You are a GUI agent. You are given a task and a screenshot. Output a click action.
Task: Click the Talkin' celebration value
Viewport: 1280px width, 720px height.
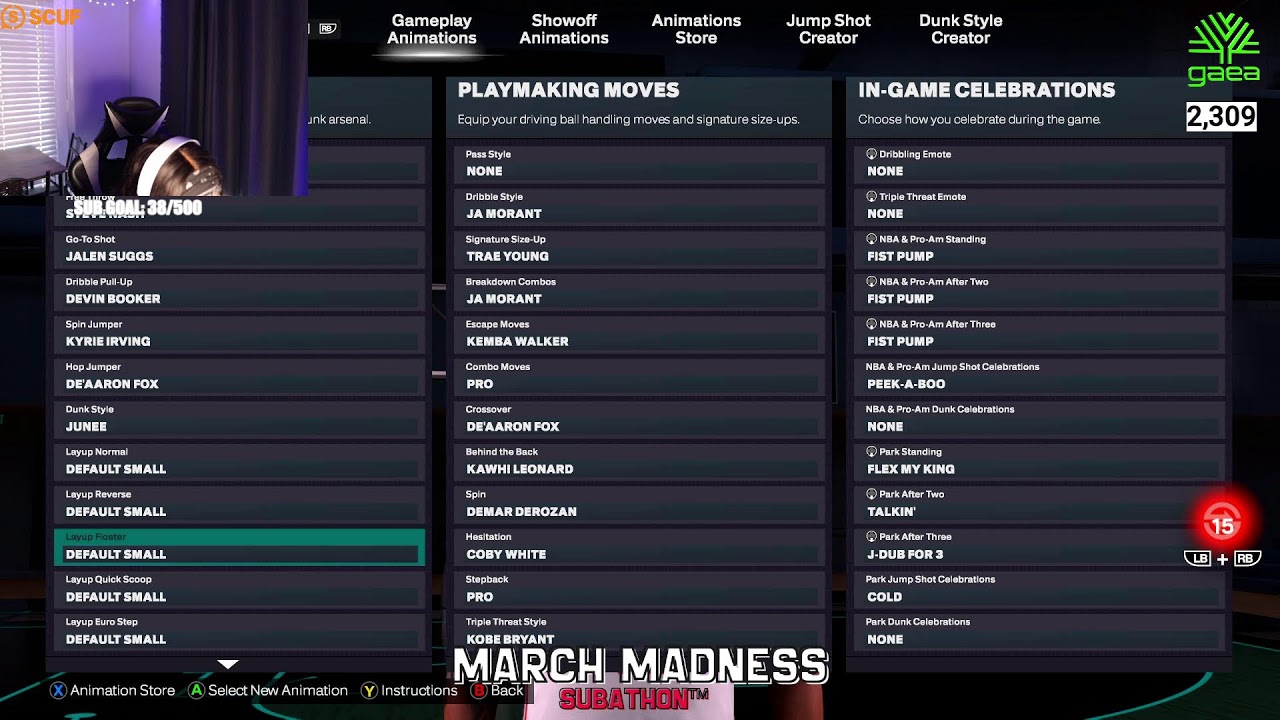pyautogui.click(x=891, y=512)
